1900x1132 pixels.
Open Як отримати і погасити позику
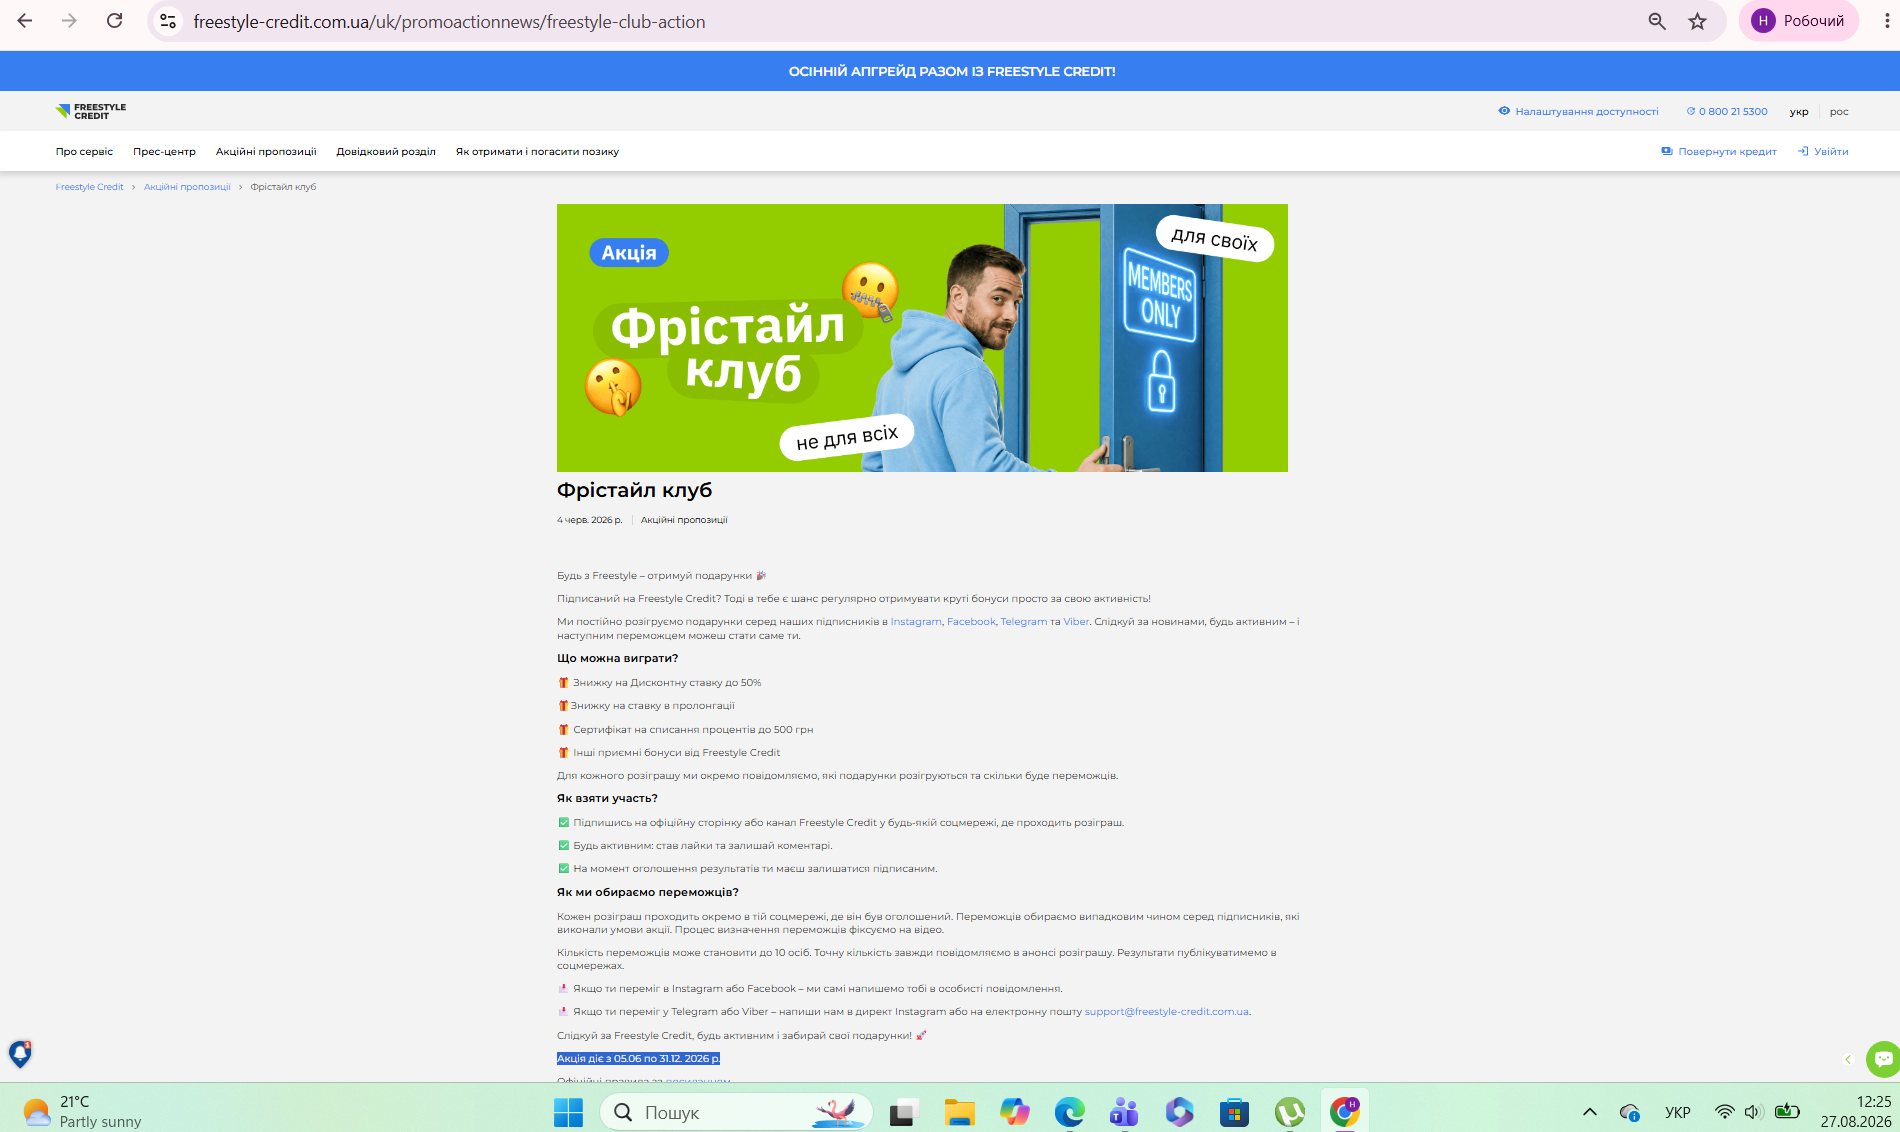537,152
